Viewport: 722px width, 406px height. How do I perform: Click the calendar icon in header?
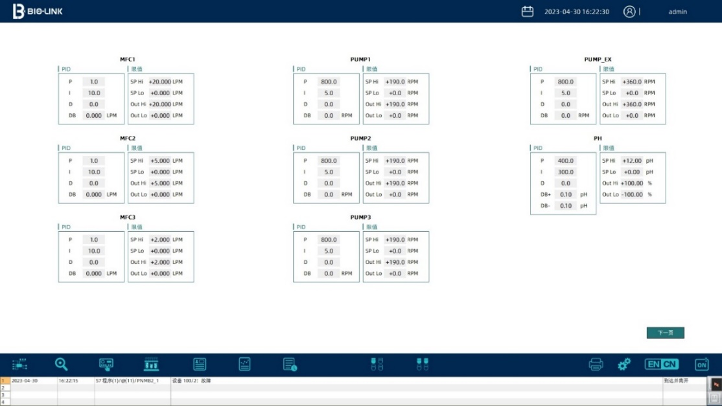528,11
